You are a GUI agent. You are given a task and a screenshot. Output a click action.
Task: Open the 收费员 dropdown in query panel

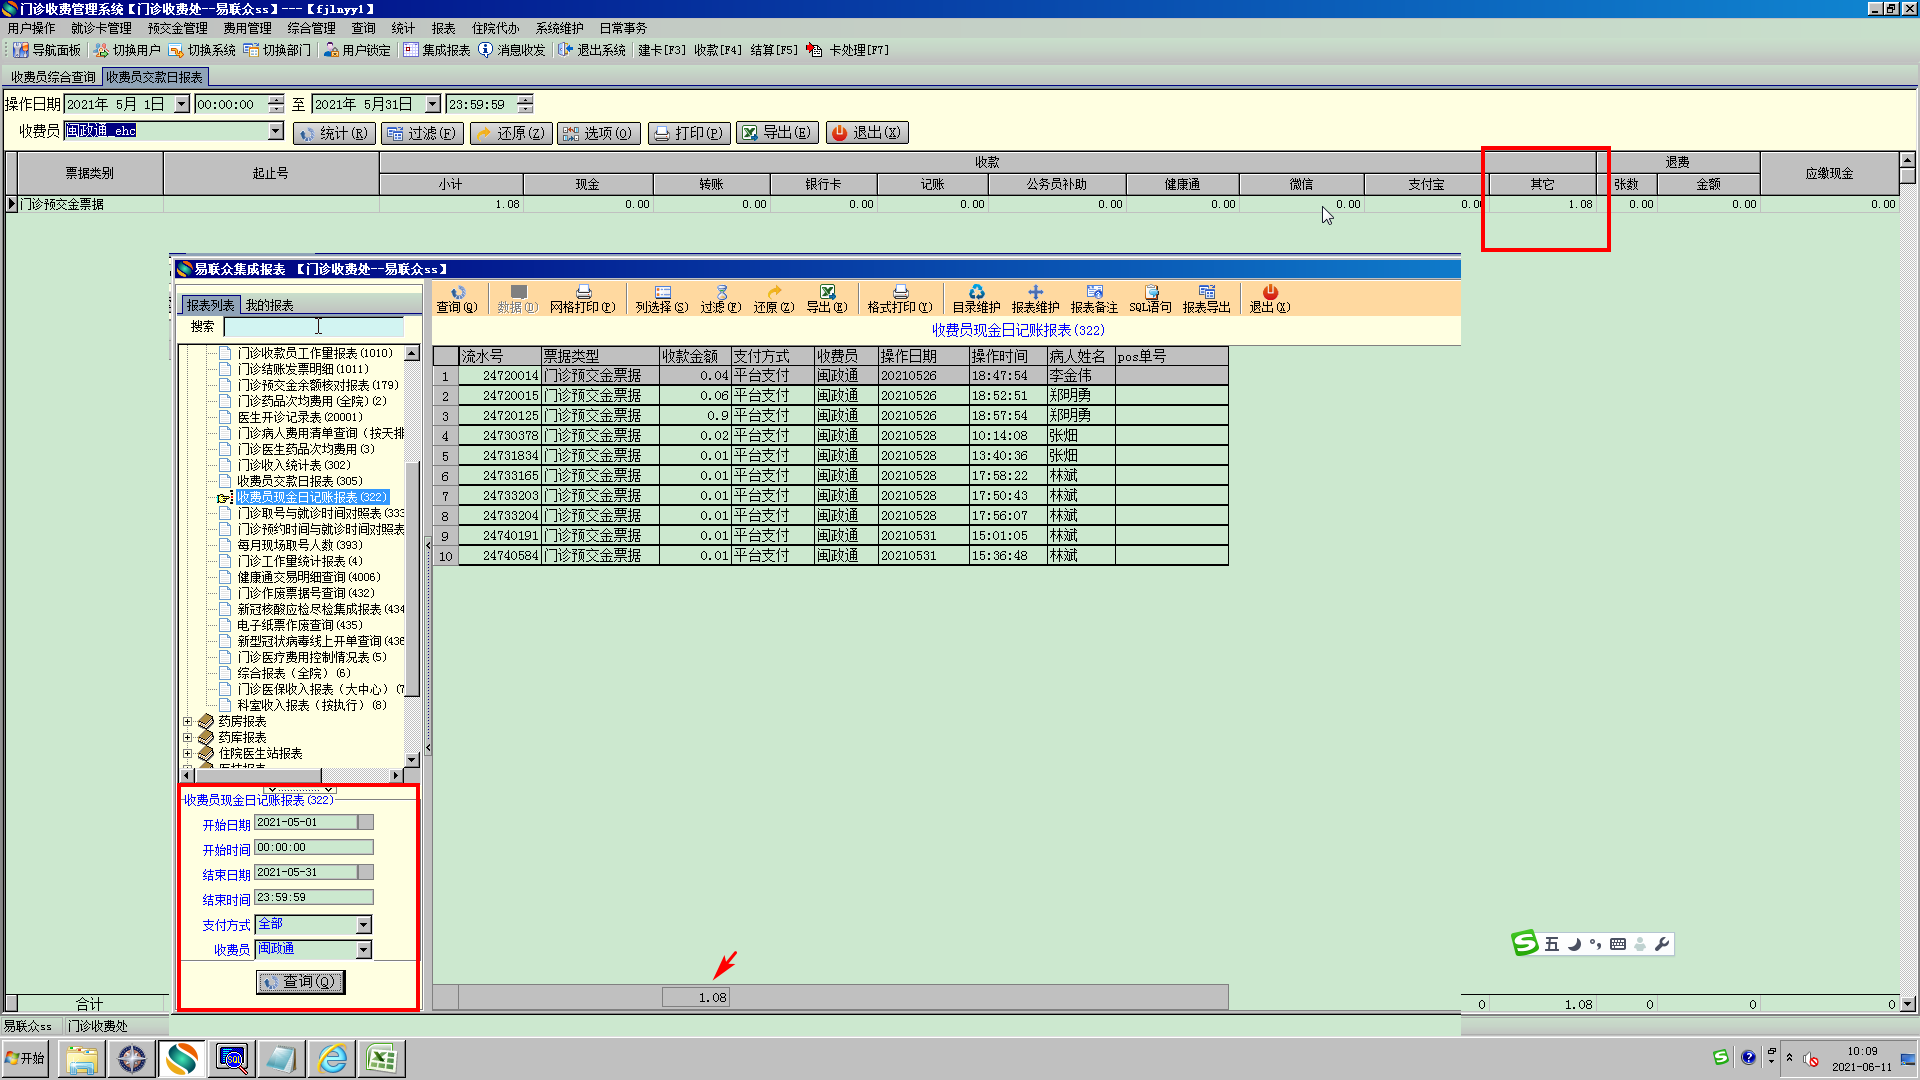364,950
